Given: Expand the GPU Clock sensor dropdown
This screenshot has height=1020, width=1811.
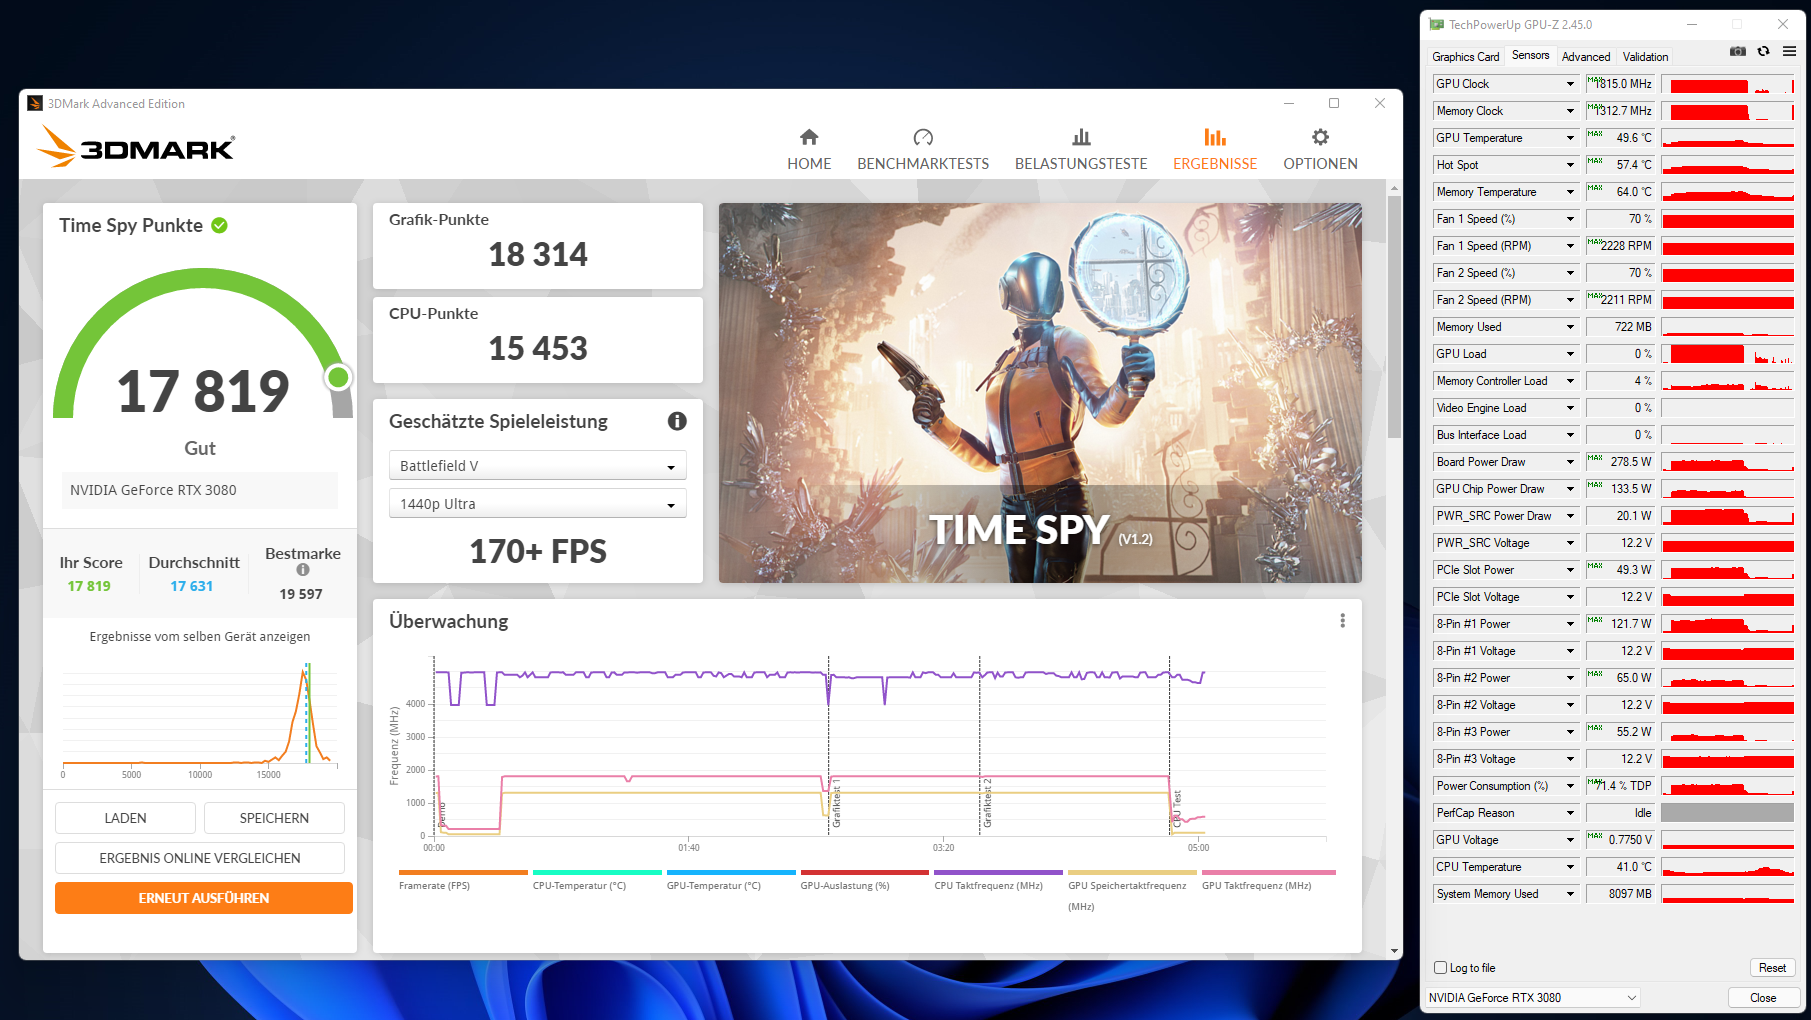Looking at the screenshot, I should 1570,84.
